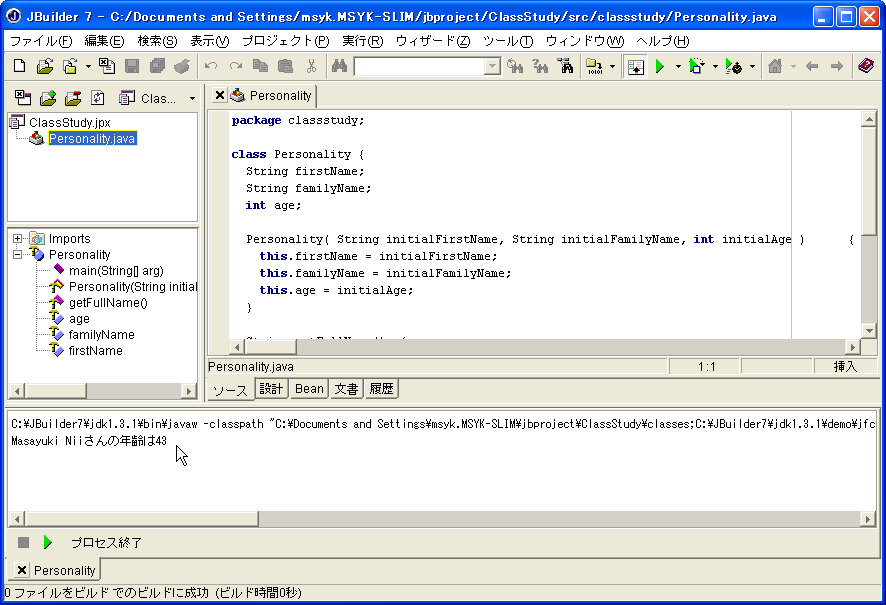Image resolution: width=886 pixels, height=605 pixels.
Task: Open the search text combo box dropdown
Action: pyautogui.click(x=492, y=67)
